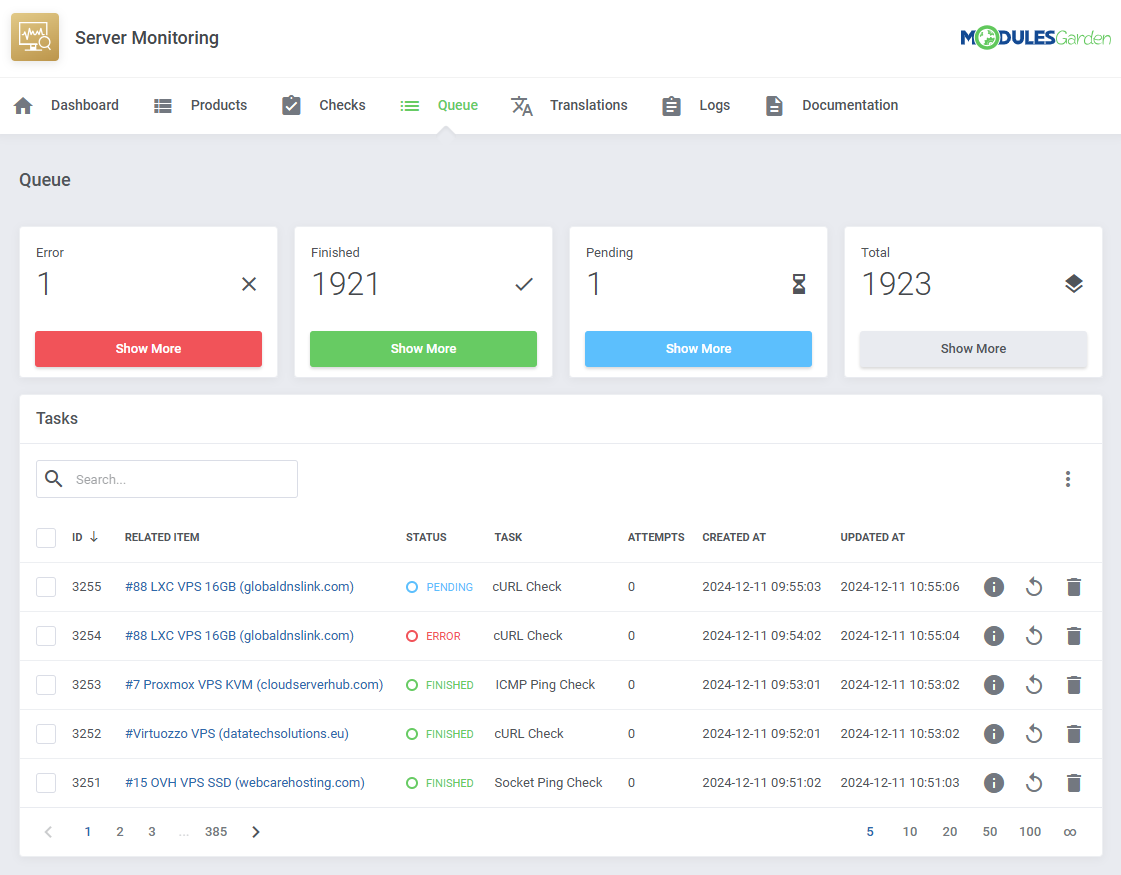Screen dimensions: 1121x875
Task: Check the box for task 3251
Action: pyautogui.click(x=46, y=783)
